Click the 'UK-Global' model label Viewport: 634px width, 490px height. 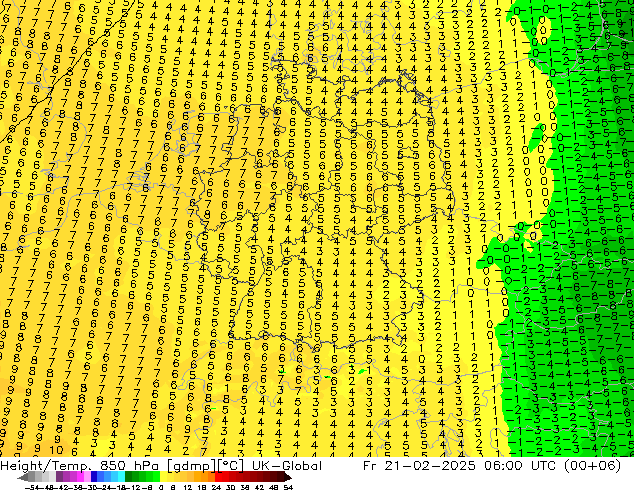(287, 466)
